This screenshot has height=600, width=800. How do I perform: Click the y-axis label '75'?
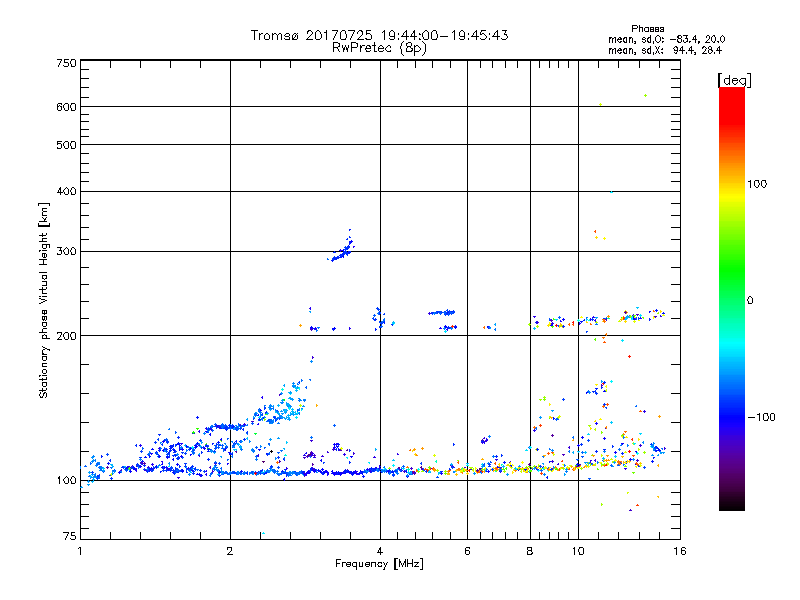[x=70, y=536]
